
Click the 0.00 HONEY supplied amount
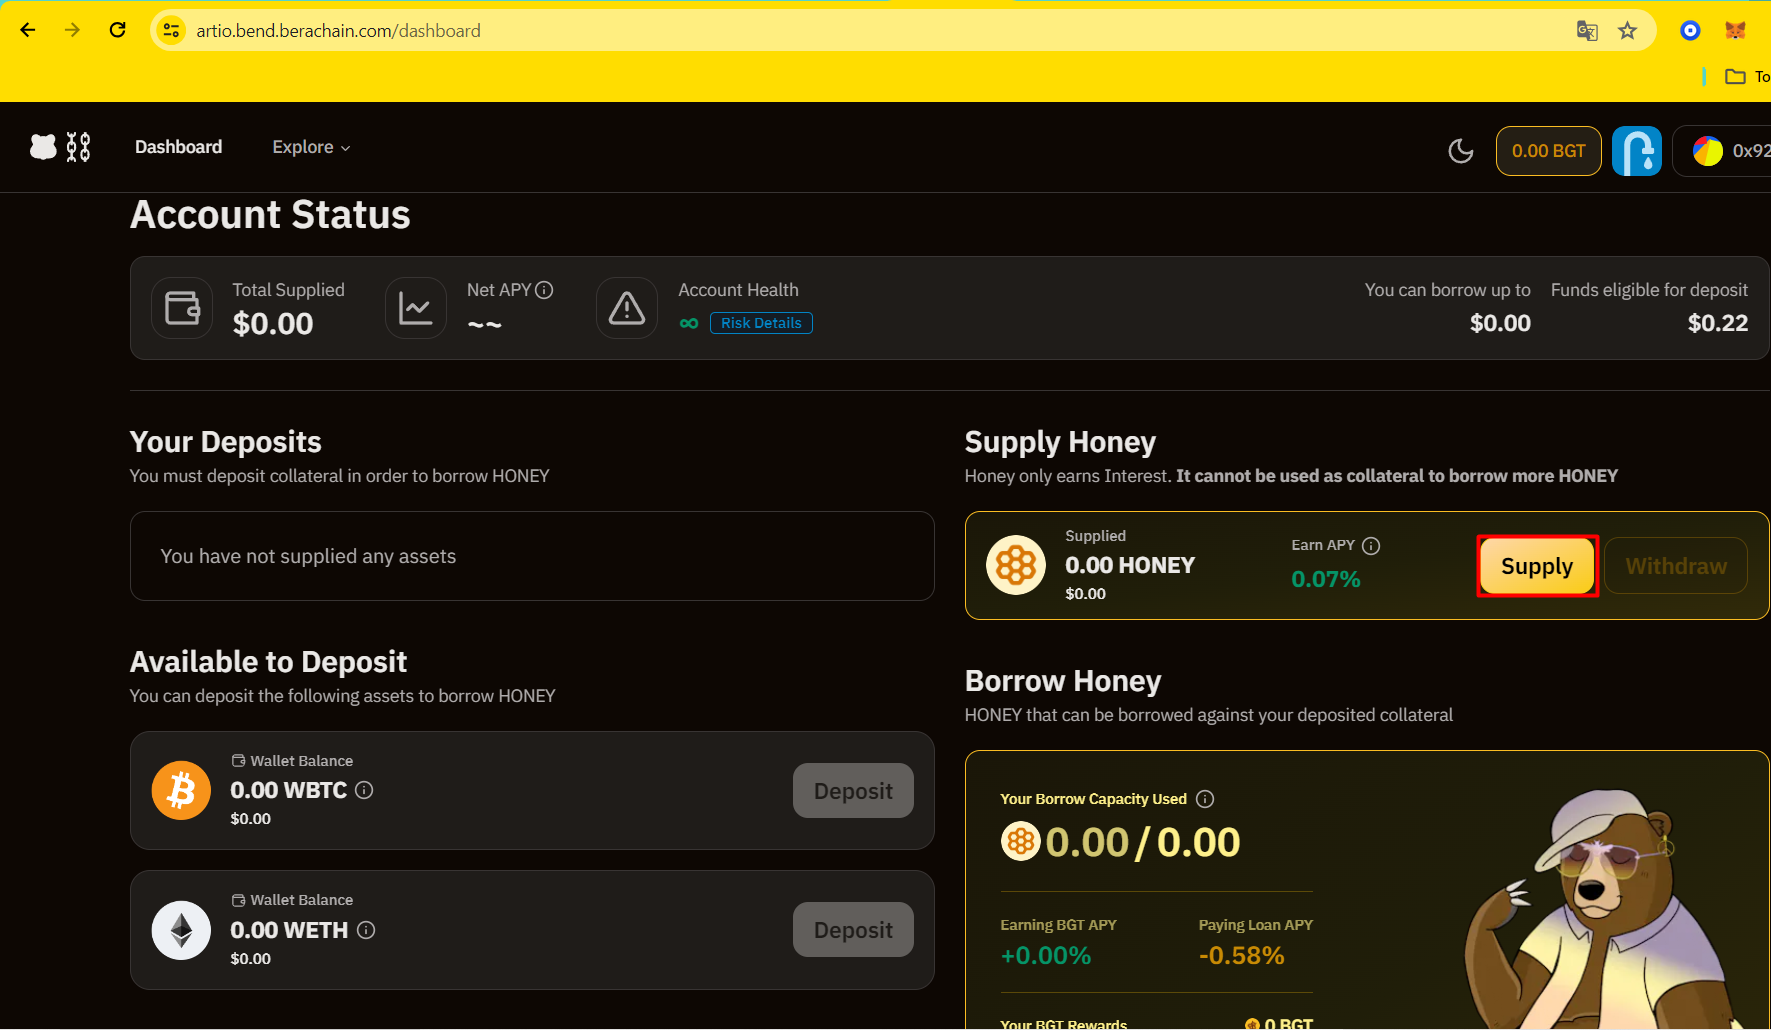(1130, 565)
